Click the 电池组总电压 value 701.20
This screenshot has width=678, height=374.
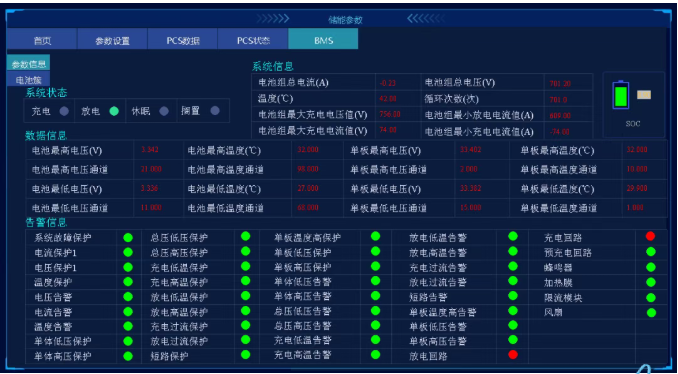560,83
